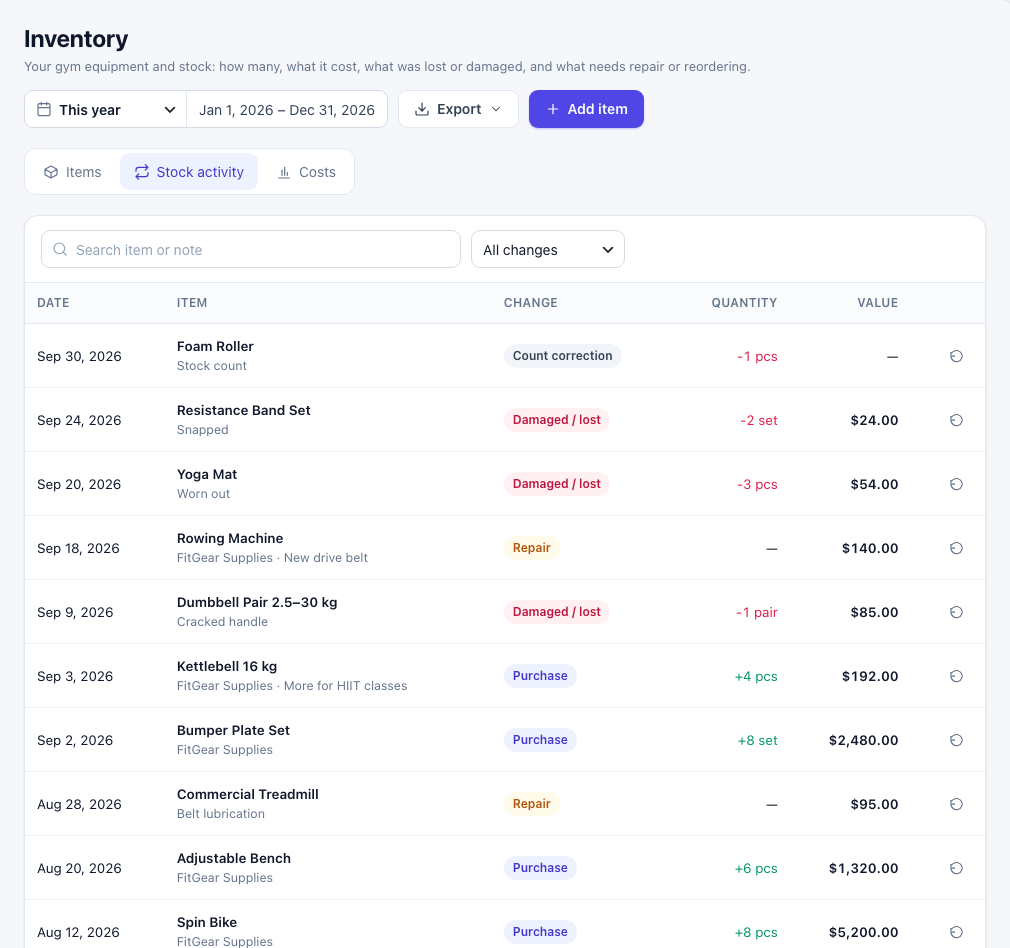Click the download icon on Export button
1010x948 pixels.
point(422,109)
